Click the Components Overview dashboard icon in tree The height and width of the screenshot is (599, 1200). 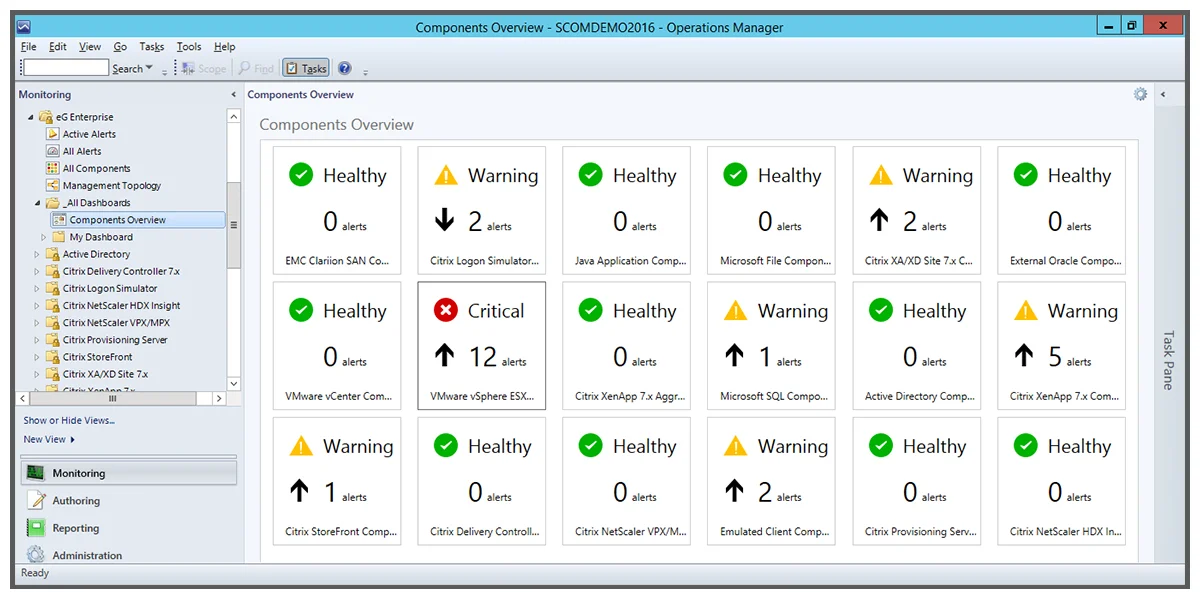tap(59, 220)
